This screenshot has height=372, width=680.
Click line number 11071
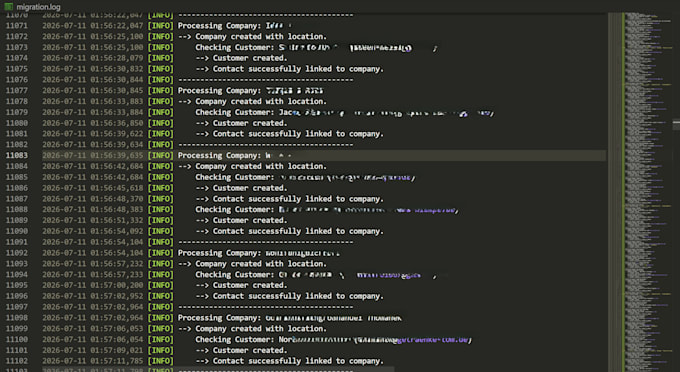click(x=16, y=26)
